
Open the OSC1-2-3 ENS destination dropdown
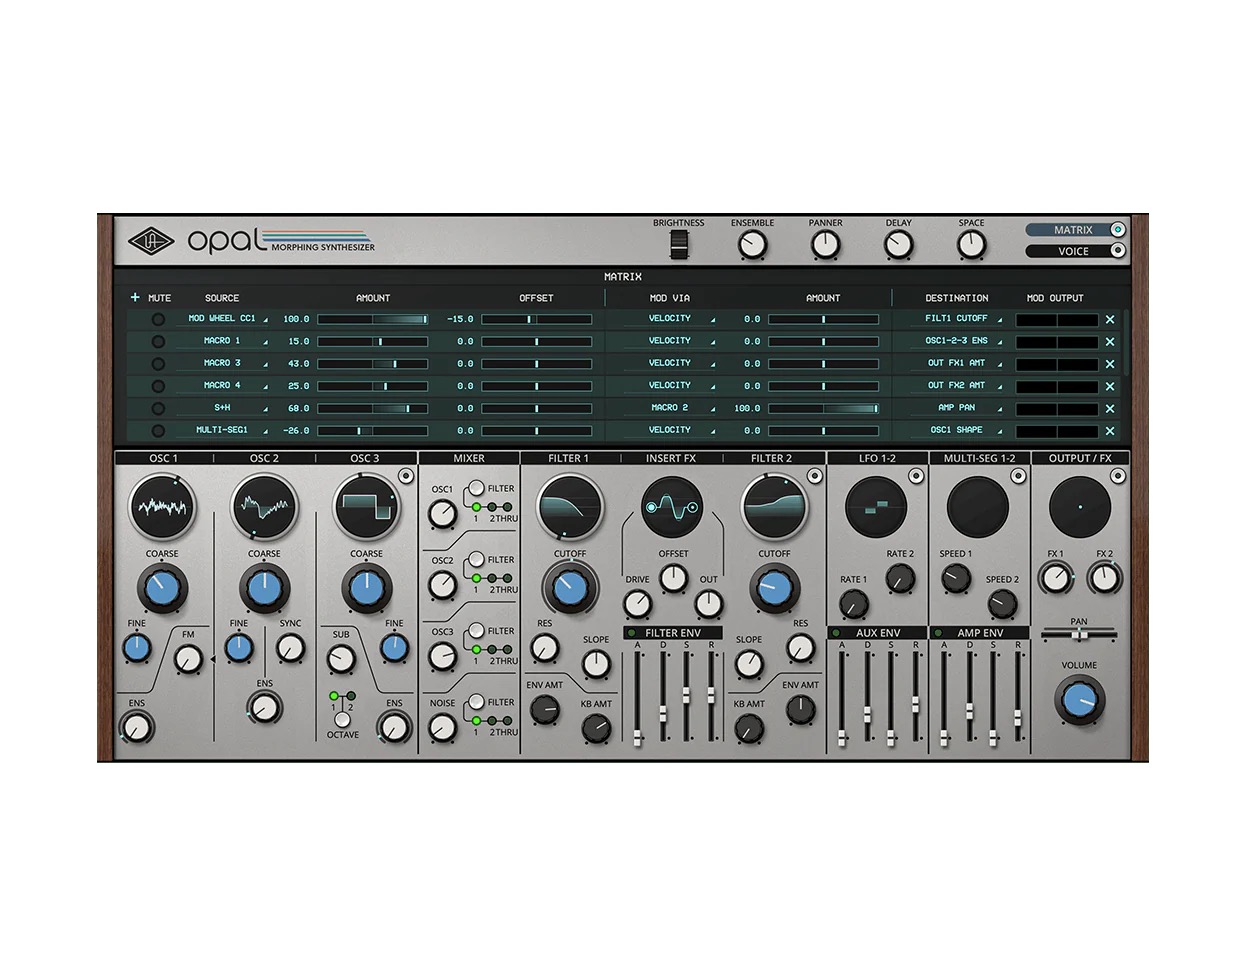coord(957,341)
